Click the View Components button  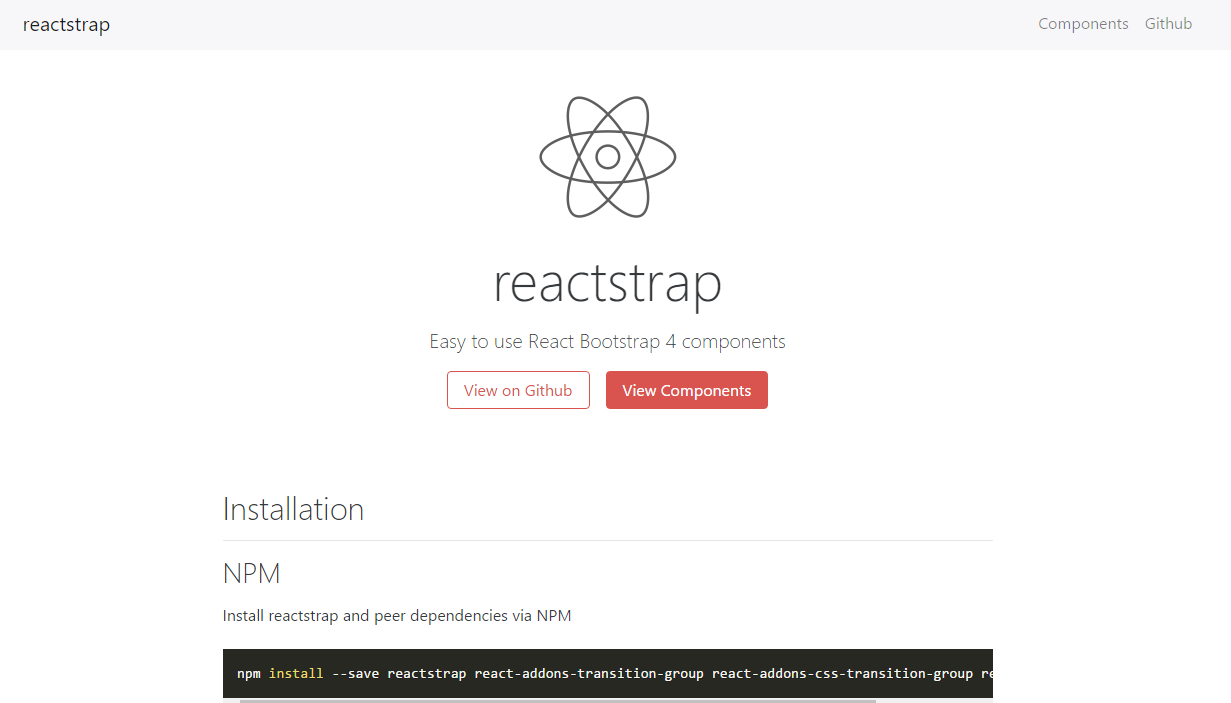(687, 390)
